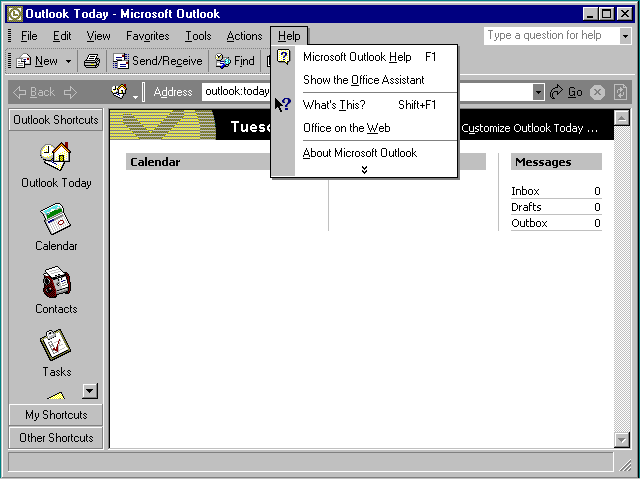Image resolution: width=640 pixels, height=480 pixels.
Task: Click the Other Shortcuts group button
Action: click(x=56, y=438)
